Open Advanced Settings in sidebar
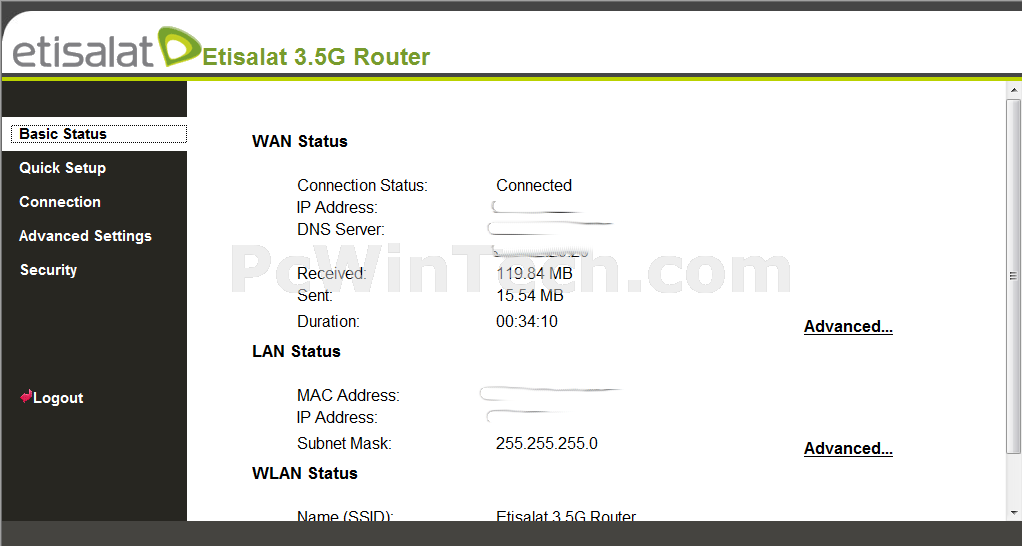Viewport: 1022px width, 546px height. (85, 236)
